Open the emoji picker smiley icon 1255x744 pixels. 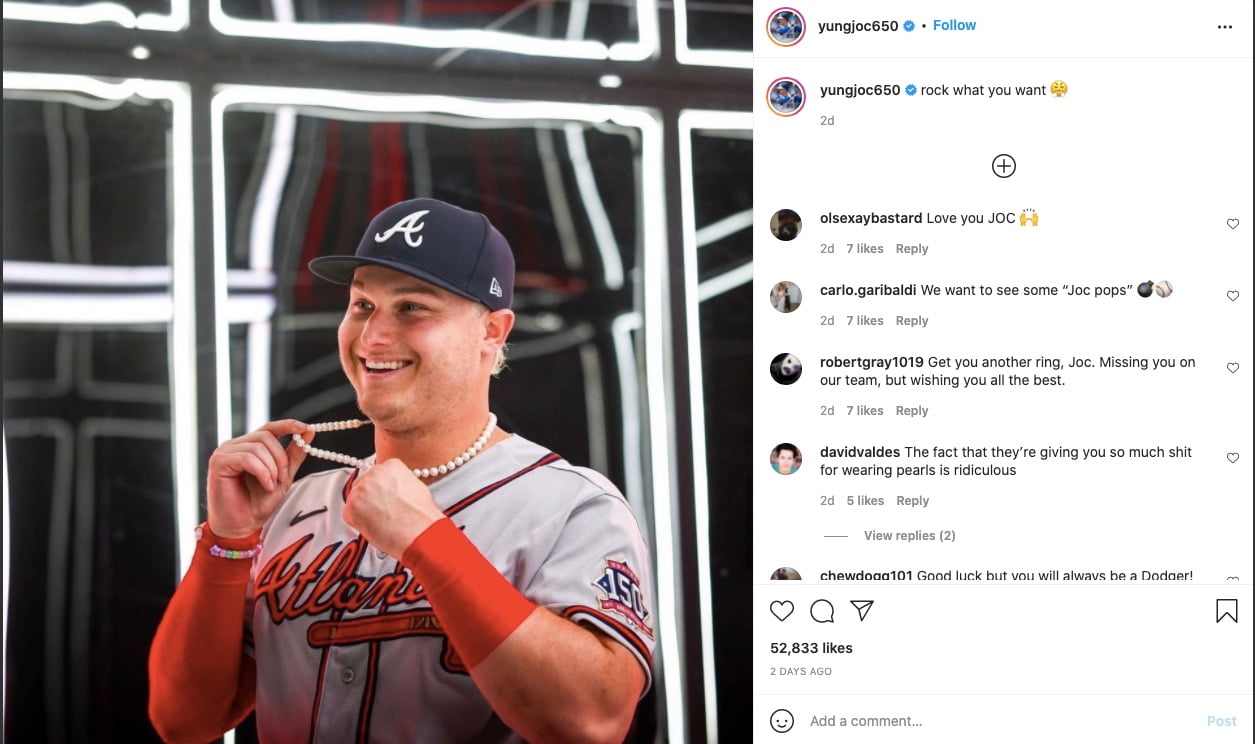pos(782,721)
